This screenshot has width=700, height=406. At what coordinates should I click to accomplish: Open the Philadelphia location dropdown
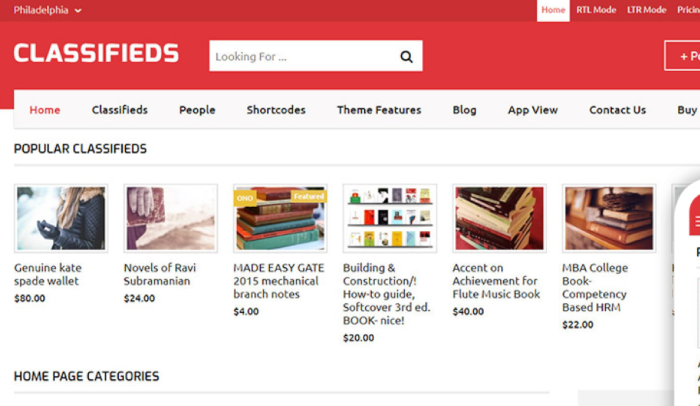pyautogui.click(x=47, y=10)
